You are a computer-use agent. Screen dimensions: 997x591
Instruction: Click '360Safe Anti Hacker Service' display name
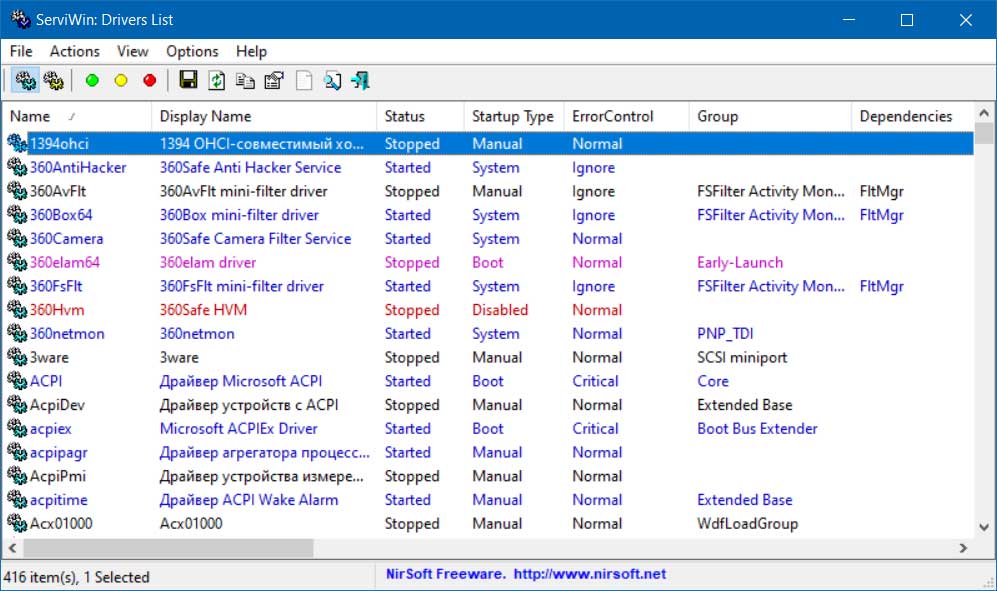pos(250,167)
